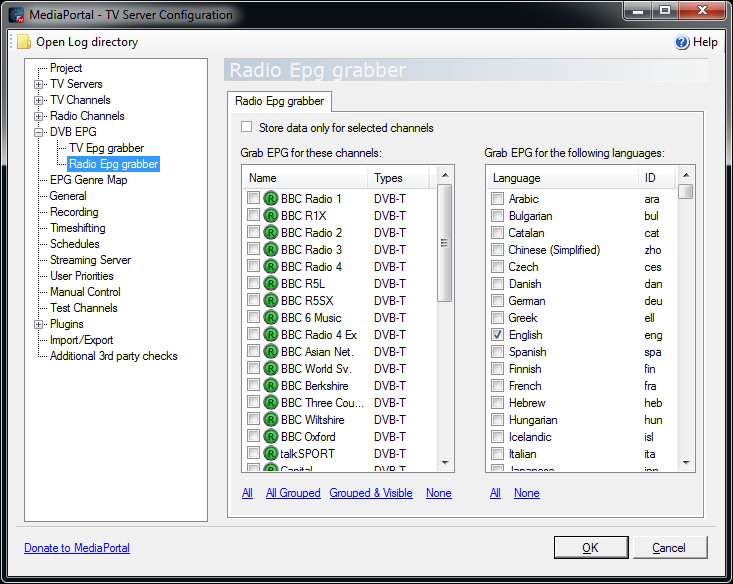Click the BBC Asian Net. channel icon
Screen dimensions: 733x584
(271, 352)
